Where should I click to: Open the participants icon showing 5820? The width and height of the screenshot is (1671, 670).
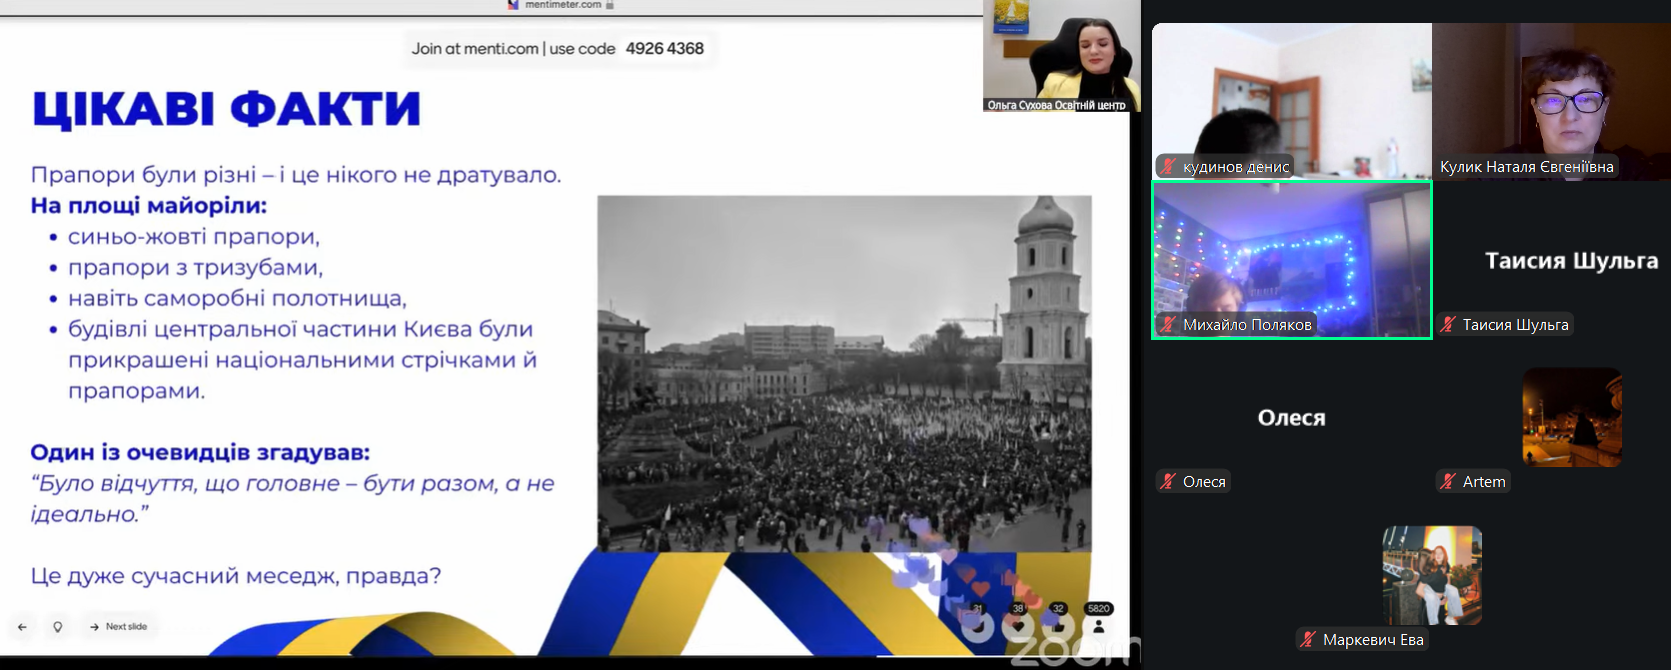(x=1098, y=625)
